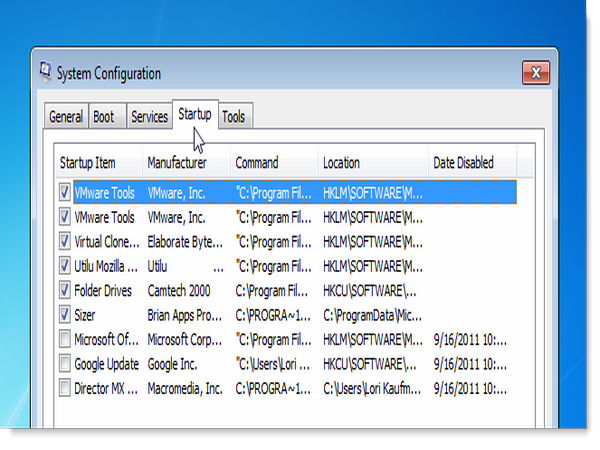Screen dimensions: 600x450
Task: Toggle the Folder Drives checkbox off
Action: coord(65,290)
